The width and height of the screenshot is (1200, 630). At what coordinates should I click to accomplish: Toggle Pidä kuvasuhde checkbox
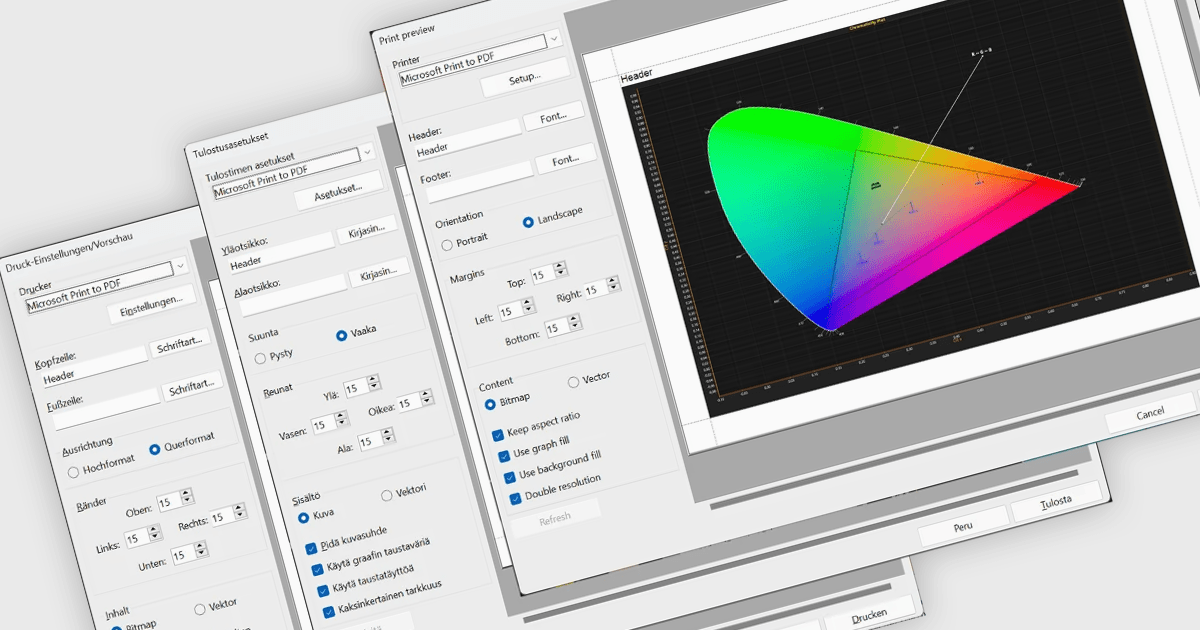[x=312, y=548]
